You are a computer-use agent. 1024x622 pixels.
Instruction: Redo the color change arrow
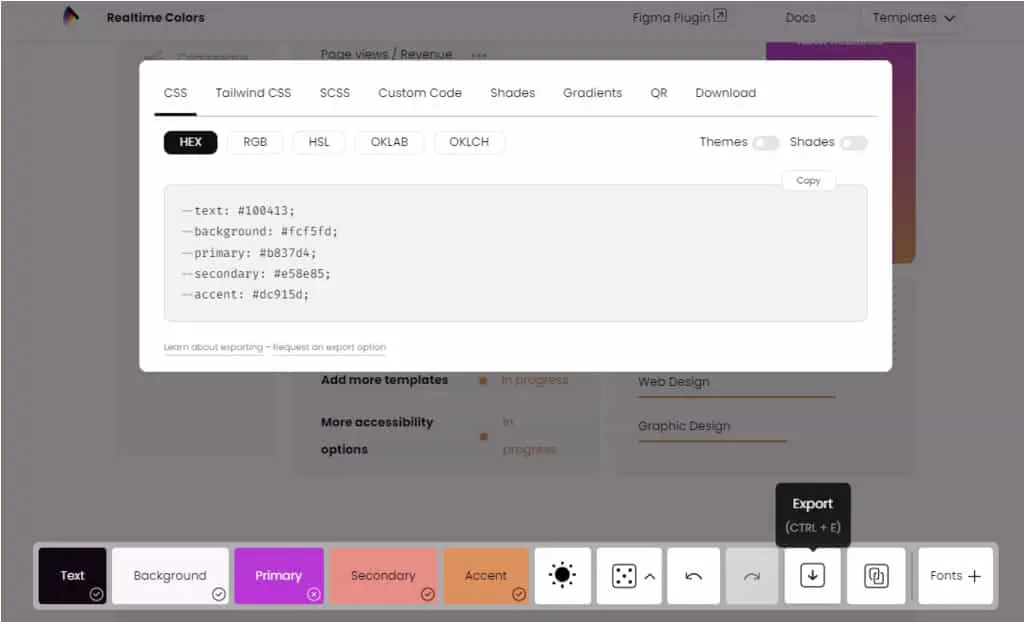click(752, 576)
